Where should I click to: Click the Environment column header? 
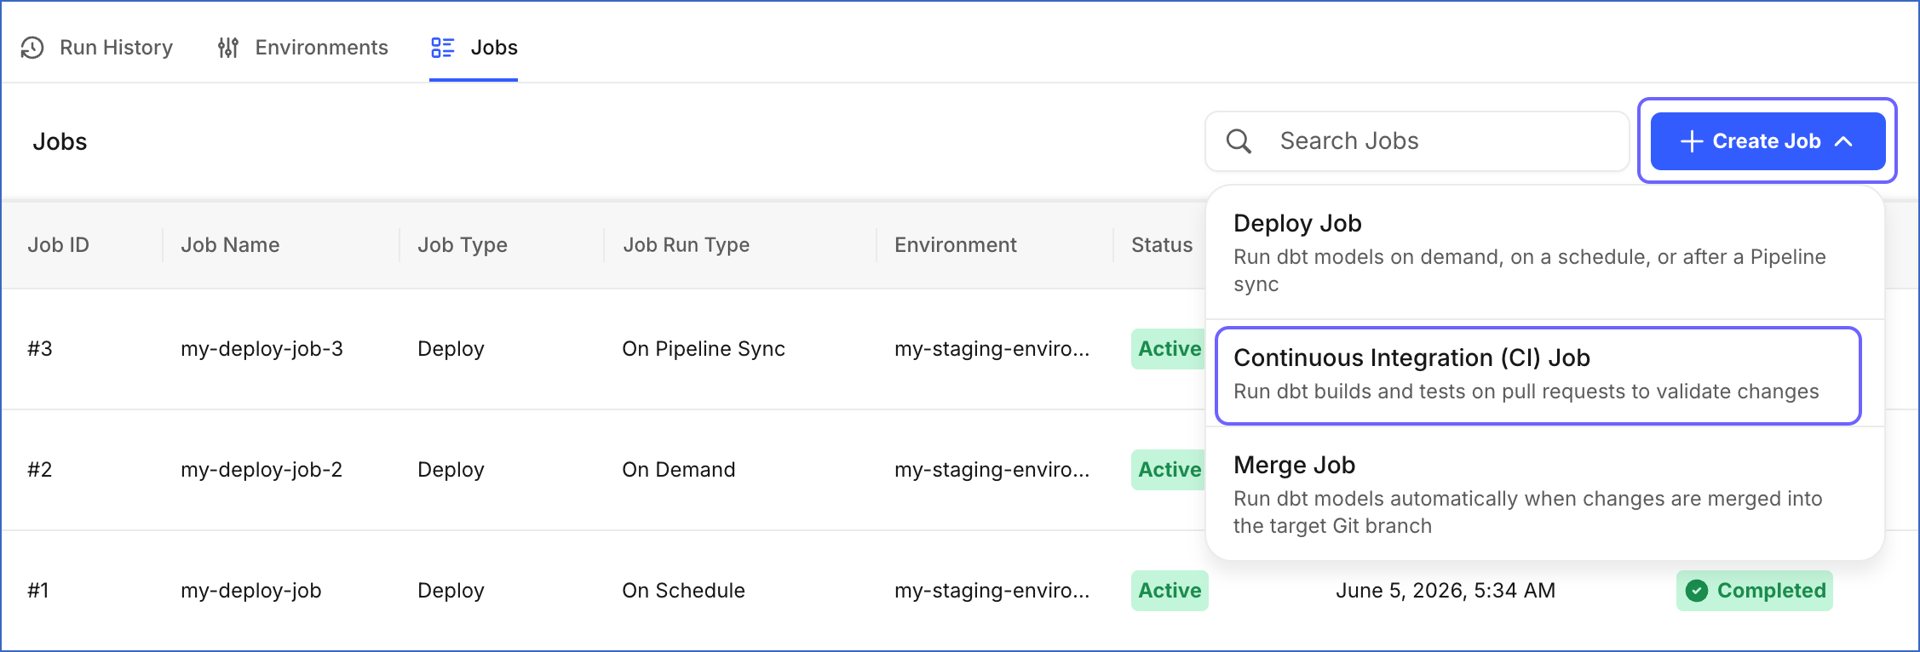coord(955,245)
